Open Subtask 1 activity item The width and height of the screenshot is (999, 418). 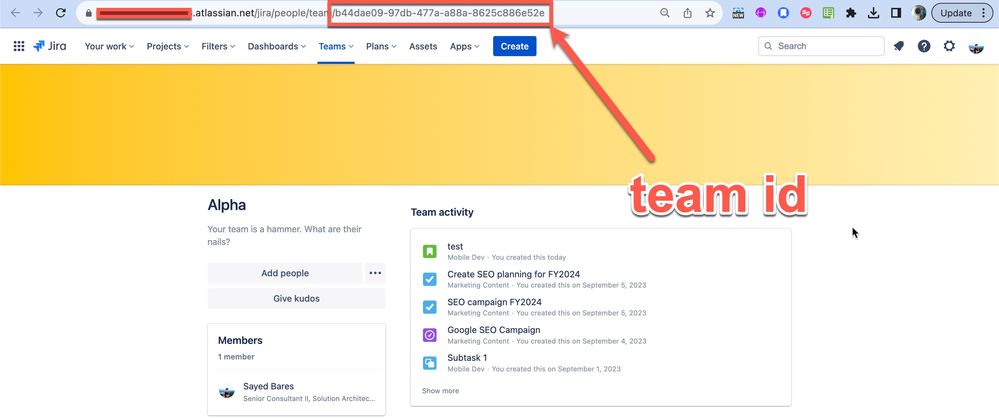tap(467, 358)
